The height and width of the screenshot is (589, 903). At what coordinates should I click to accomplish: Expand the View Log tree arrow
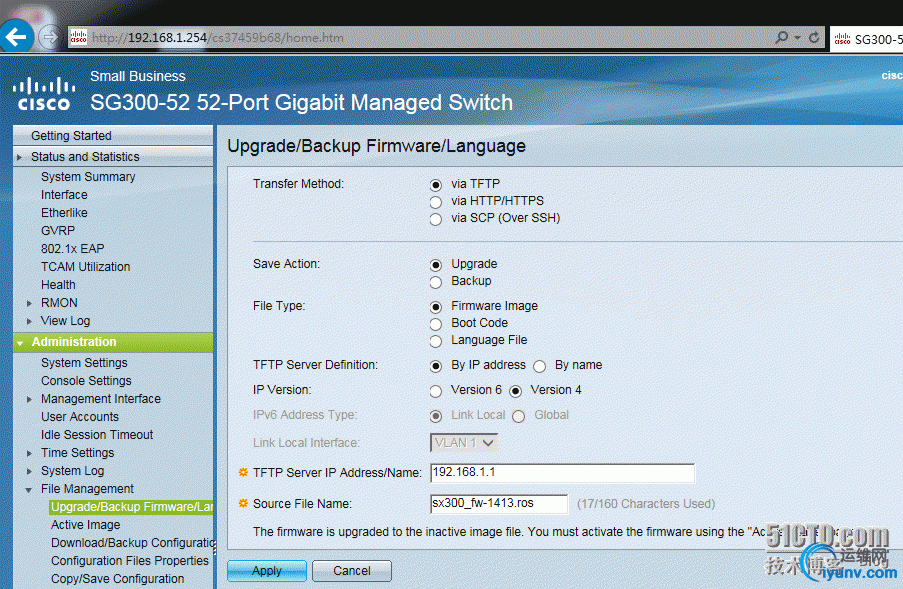[29, 321]
